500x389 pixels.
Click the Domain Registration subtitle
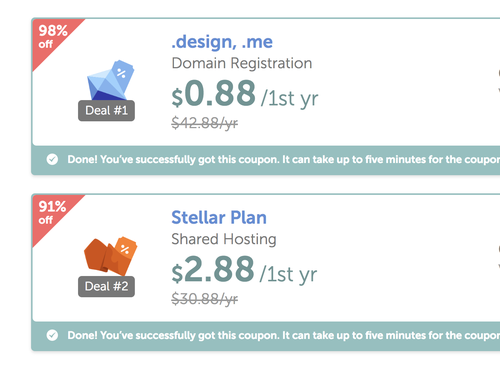pyautogui.click(x=242, y=63)
